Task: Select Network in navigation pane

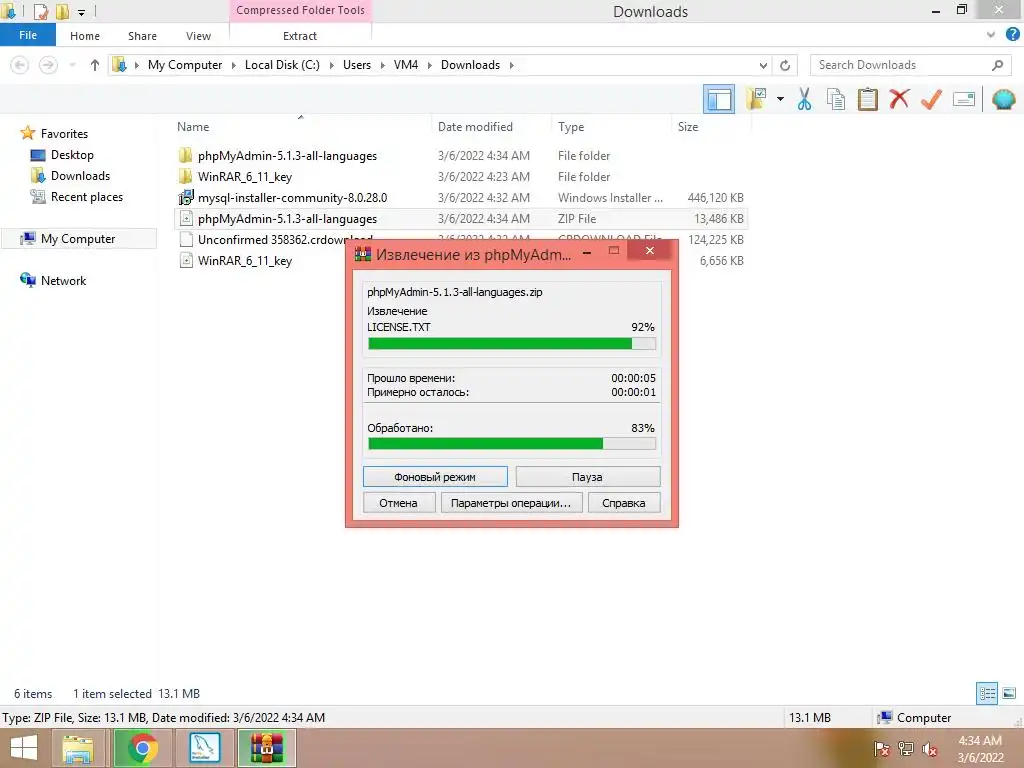Action: (x=63, y=281)
